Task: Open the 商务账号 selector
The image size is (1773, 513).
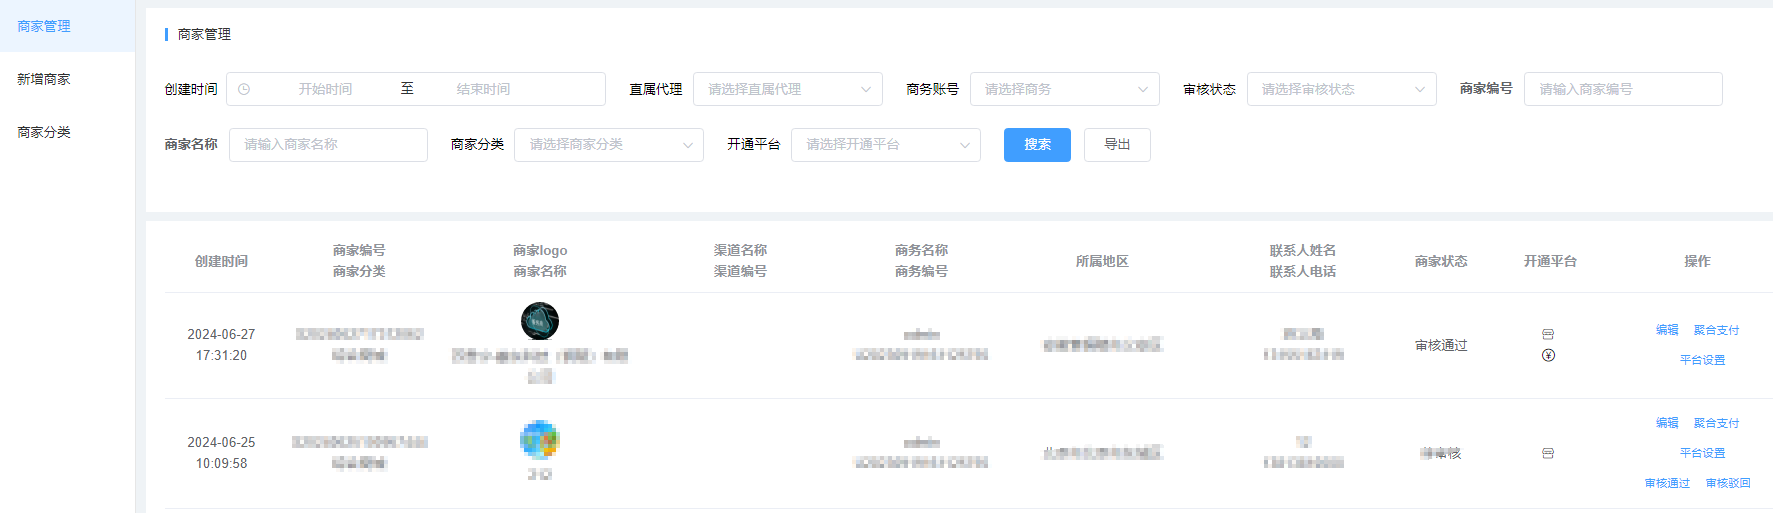Action: (1064, 89)
